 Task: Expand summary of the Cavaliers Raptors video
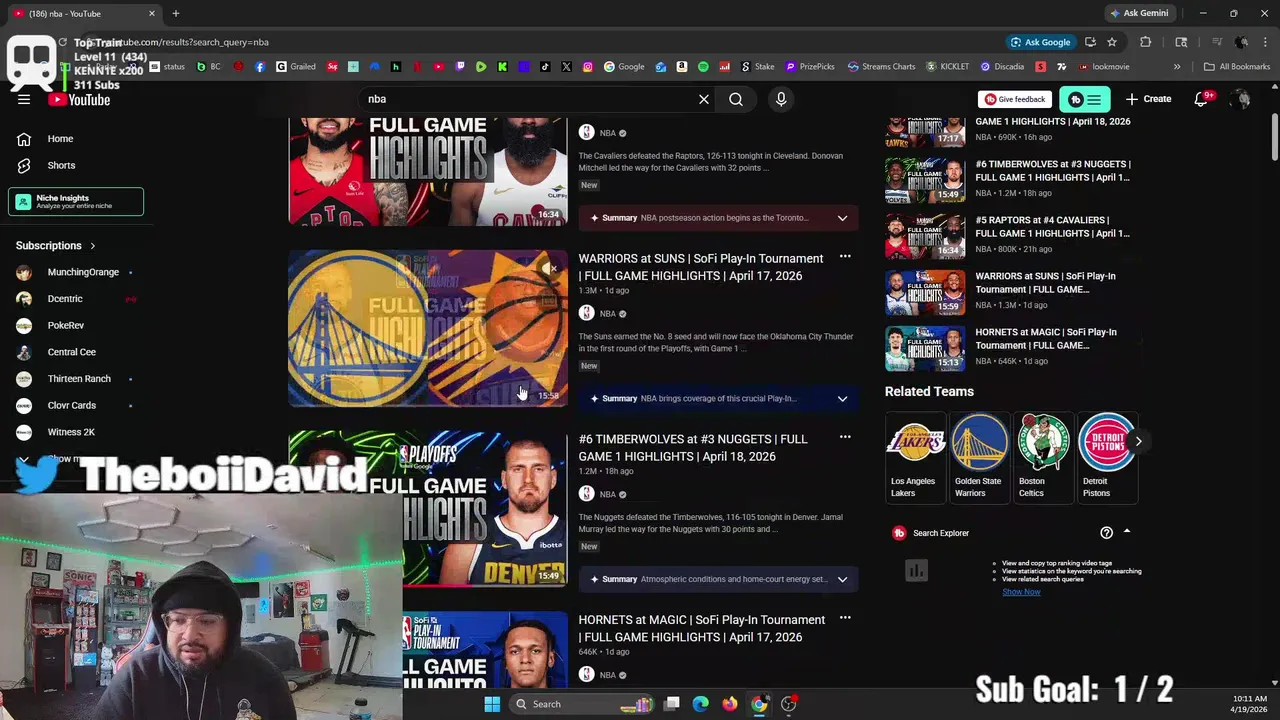coord(842,218)
